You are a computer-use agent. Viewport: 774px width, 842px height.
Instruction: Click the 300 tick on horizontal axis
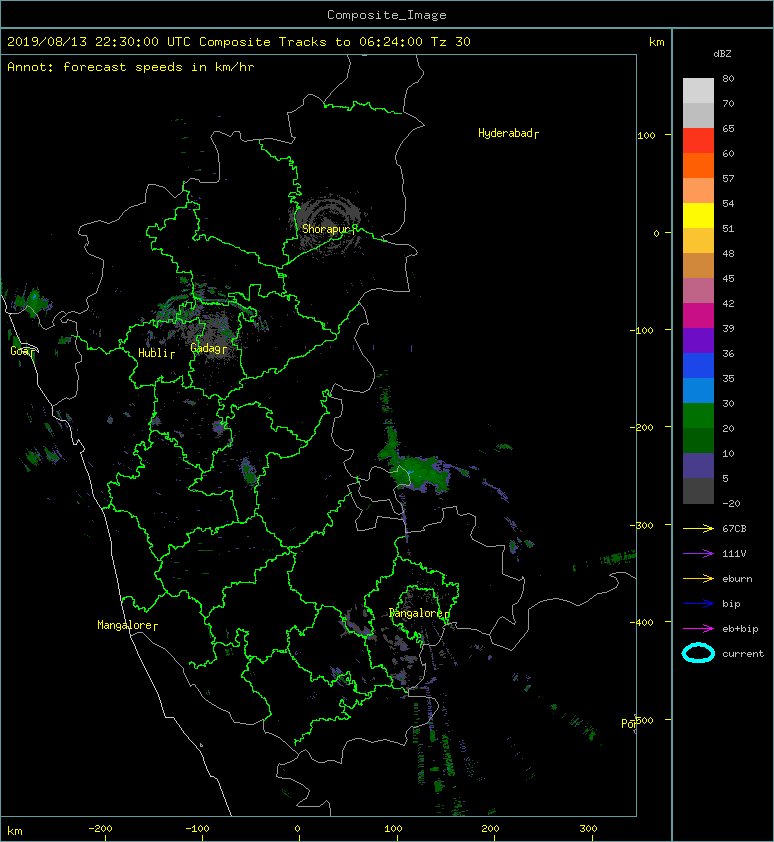pyautogui.click(x=588, y=829)
